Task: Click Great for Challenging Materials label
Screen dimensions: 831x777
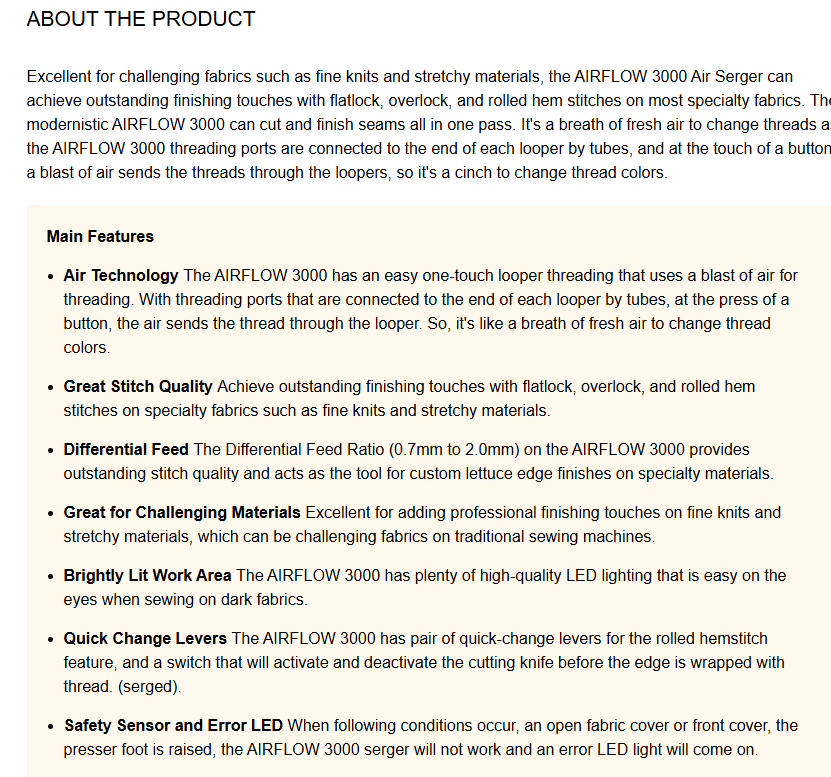Action: pyautogui.click(x=182, y=513)
